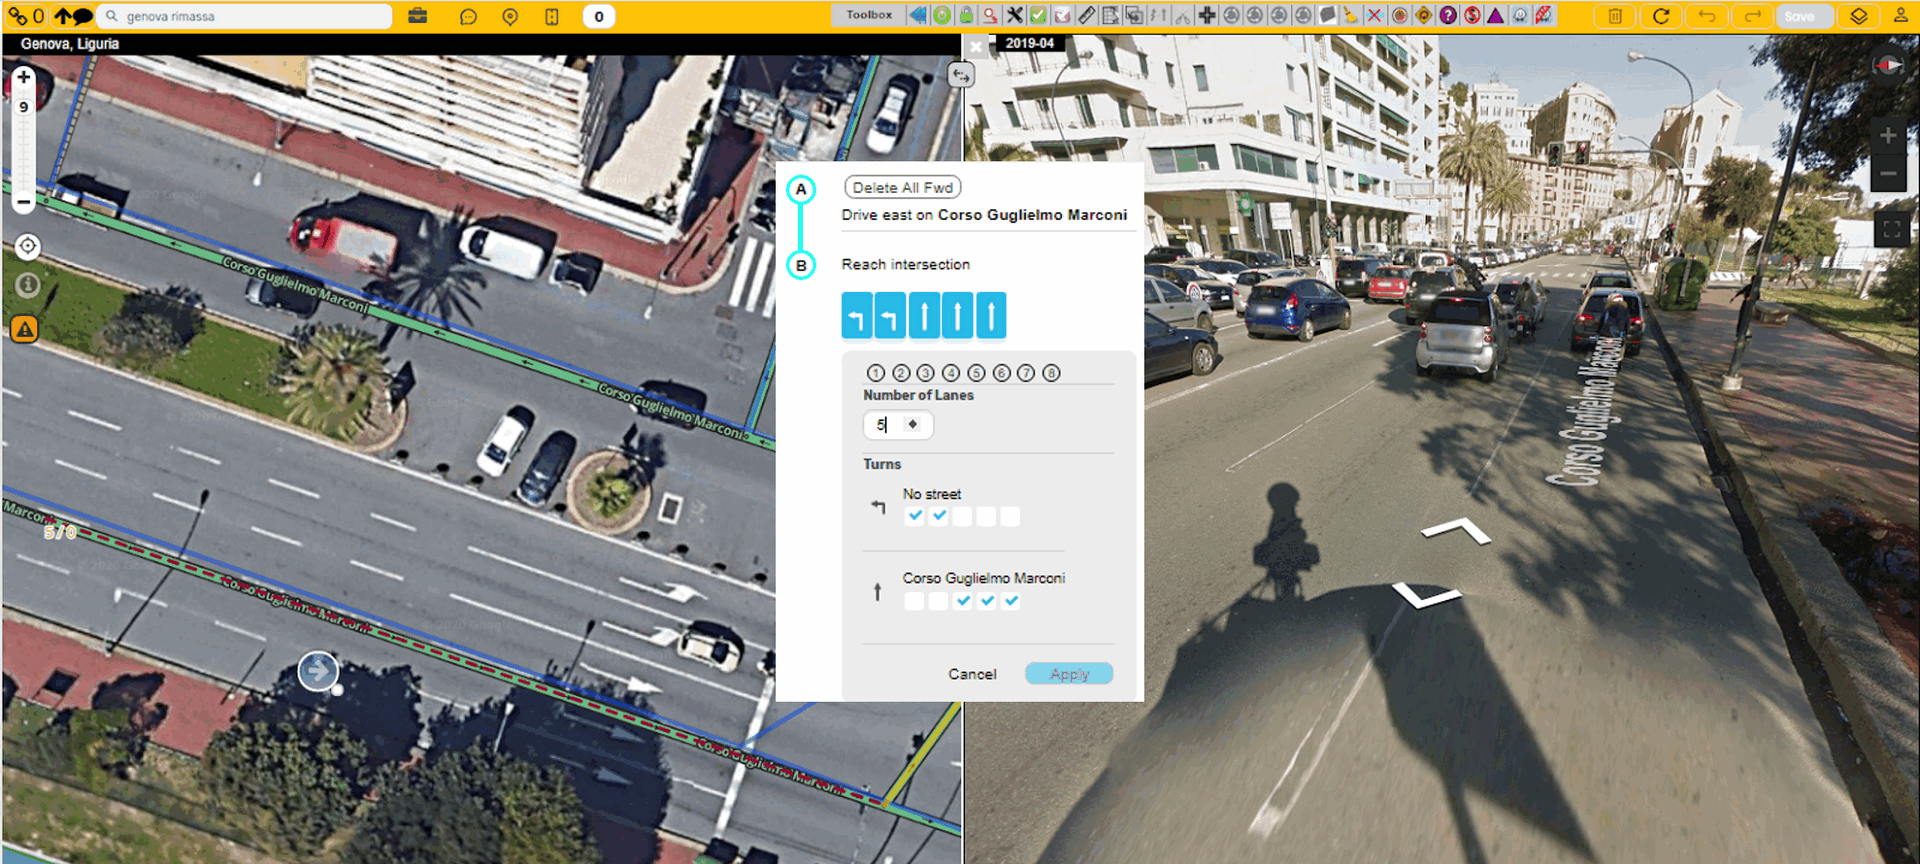
Task: Check first lane box for Corso Guglielmo Marconi
Action: (x=914, y=601)
